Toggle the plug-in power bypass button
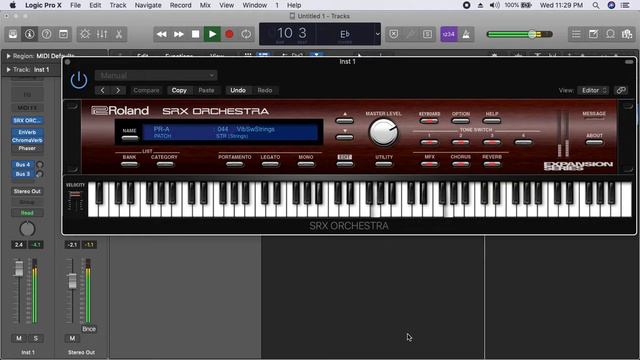This screenshot has width=640, height=360. click(x=79, y=80)
